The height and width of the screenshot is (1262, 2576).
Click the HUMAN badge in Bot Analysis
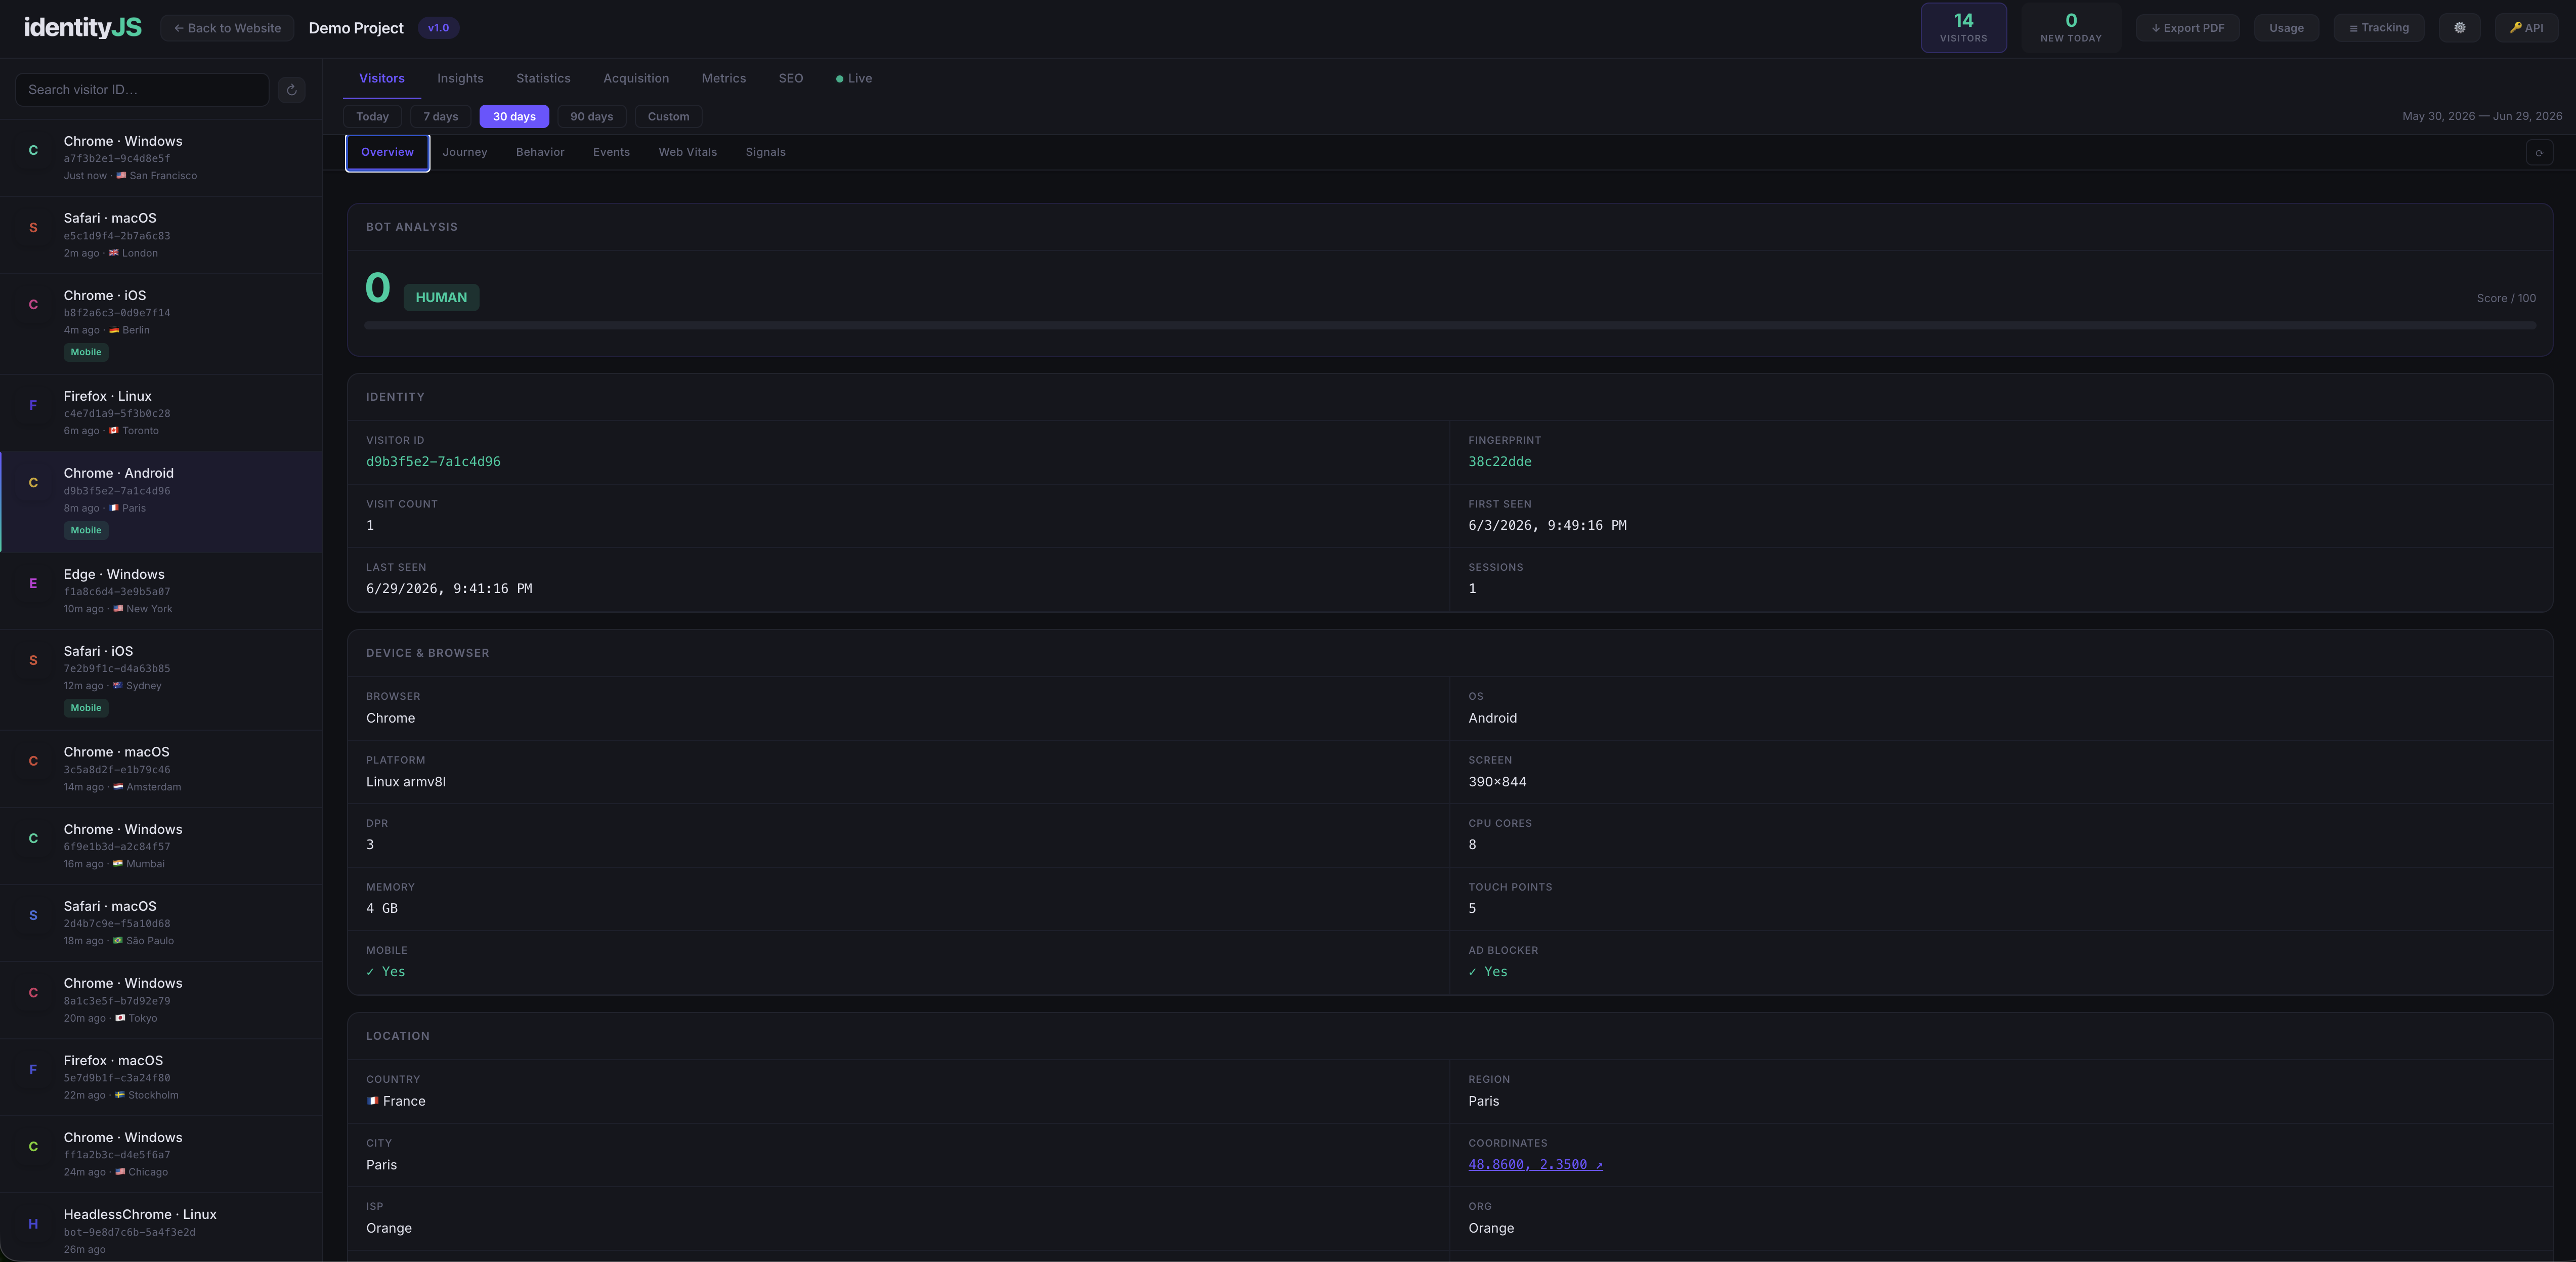pyautogui.click(x=441, y=297)
